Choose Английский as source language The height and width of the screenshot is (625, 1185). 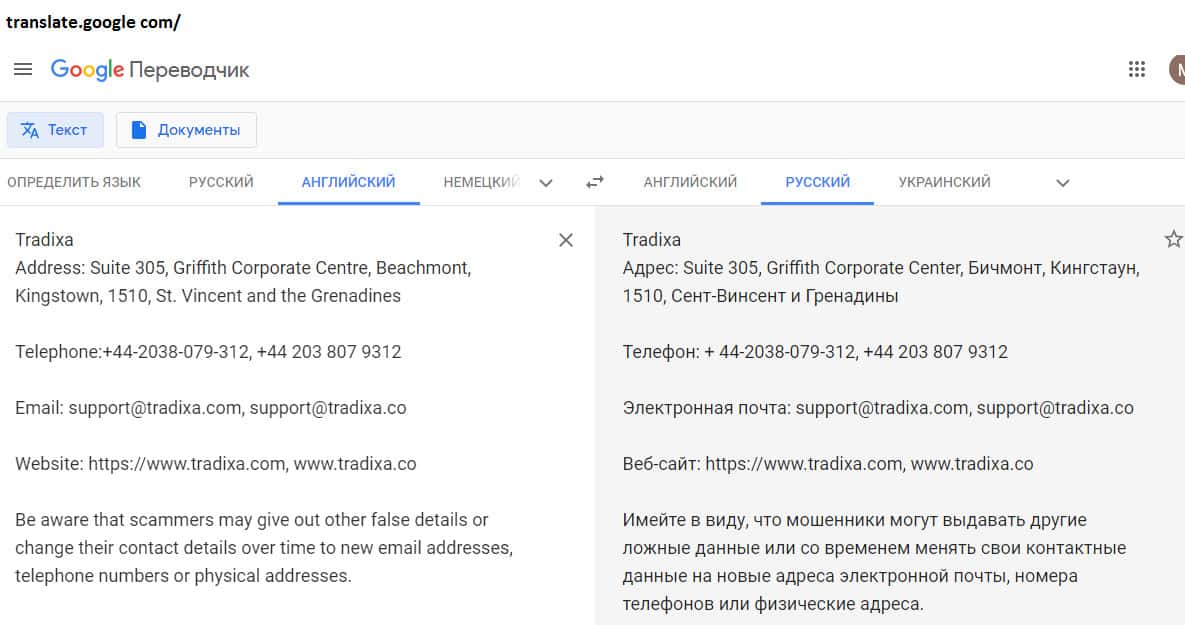348,182
